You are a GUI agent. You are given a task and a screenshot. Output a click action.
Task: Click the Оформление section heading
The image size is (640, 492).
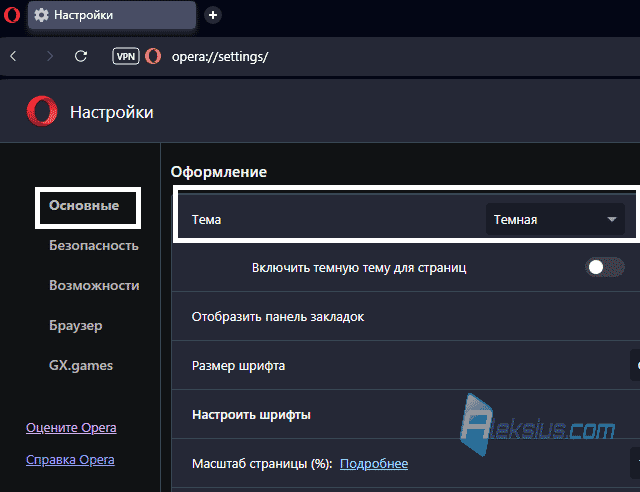click(219, 172)
